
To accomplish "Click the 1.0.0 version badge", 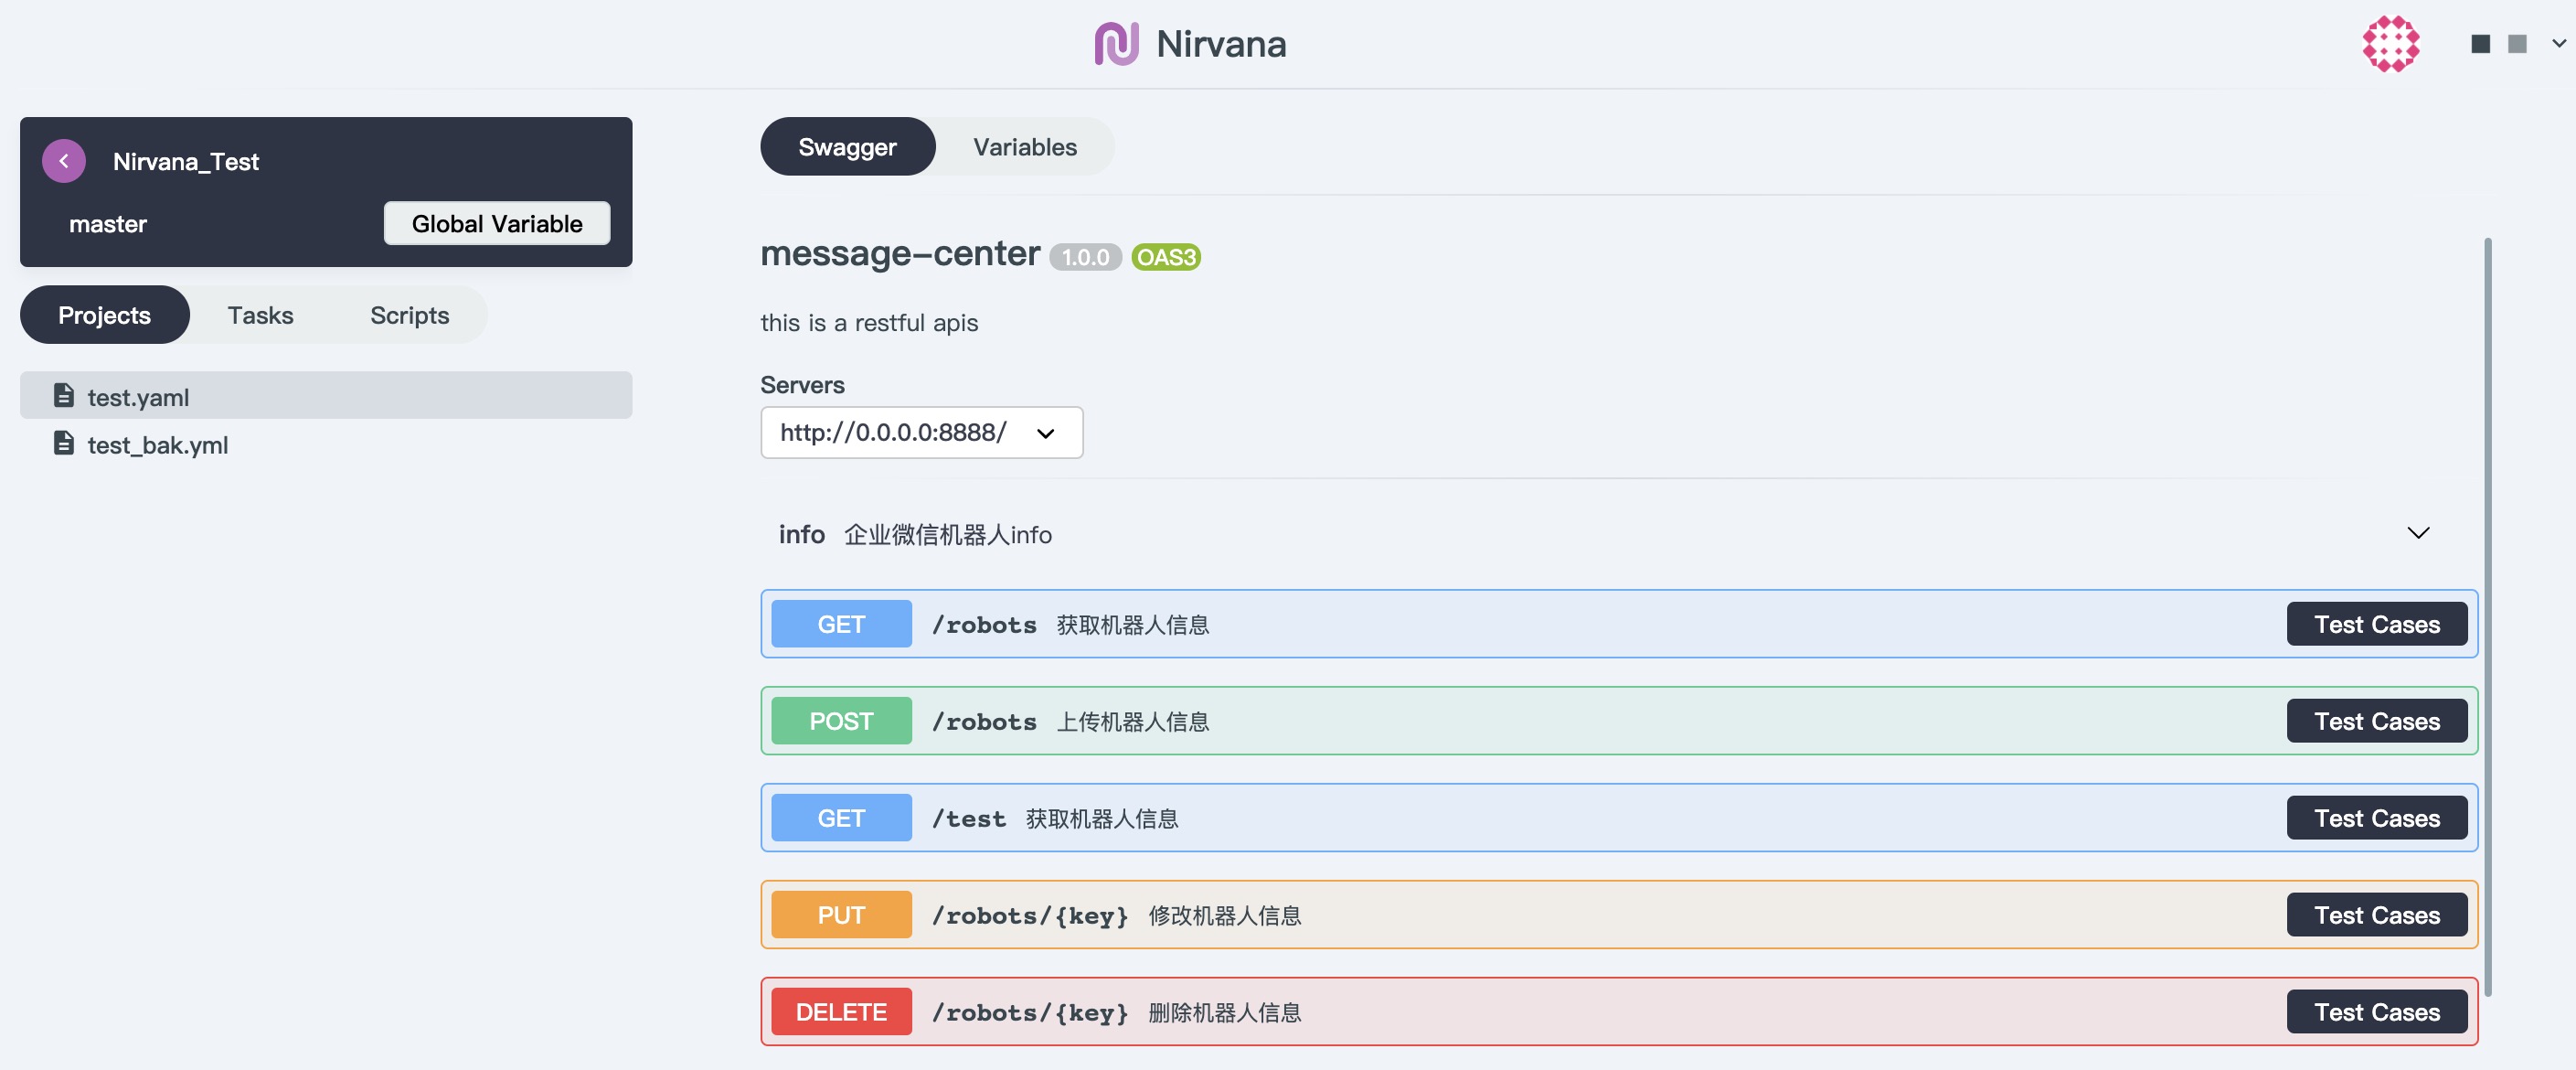I will (x=1085, y=257).
